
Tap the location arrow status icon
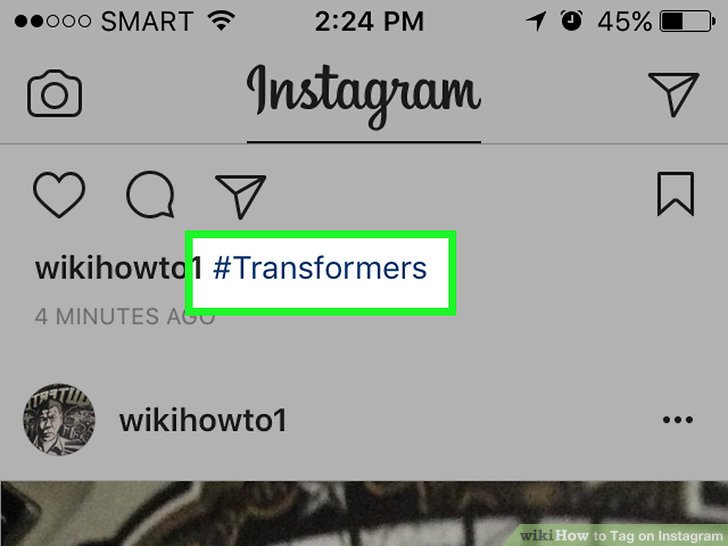[x=536, y=21]
